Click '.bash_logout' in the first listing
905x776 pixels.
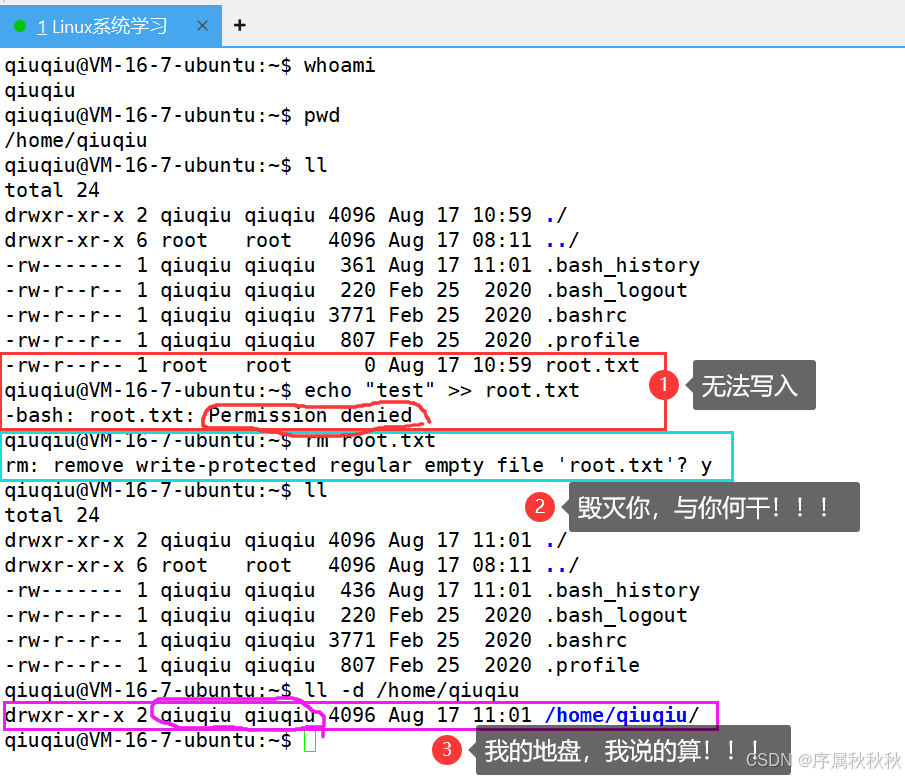(616, 290)
